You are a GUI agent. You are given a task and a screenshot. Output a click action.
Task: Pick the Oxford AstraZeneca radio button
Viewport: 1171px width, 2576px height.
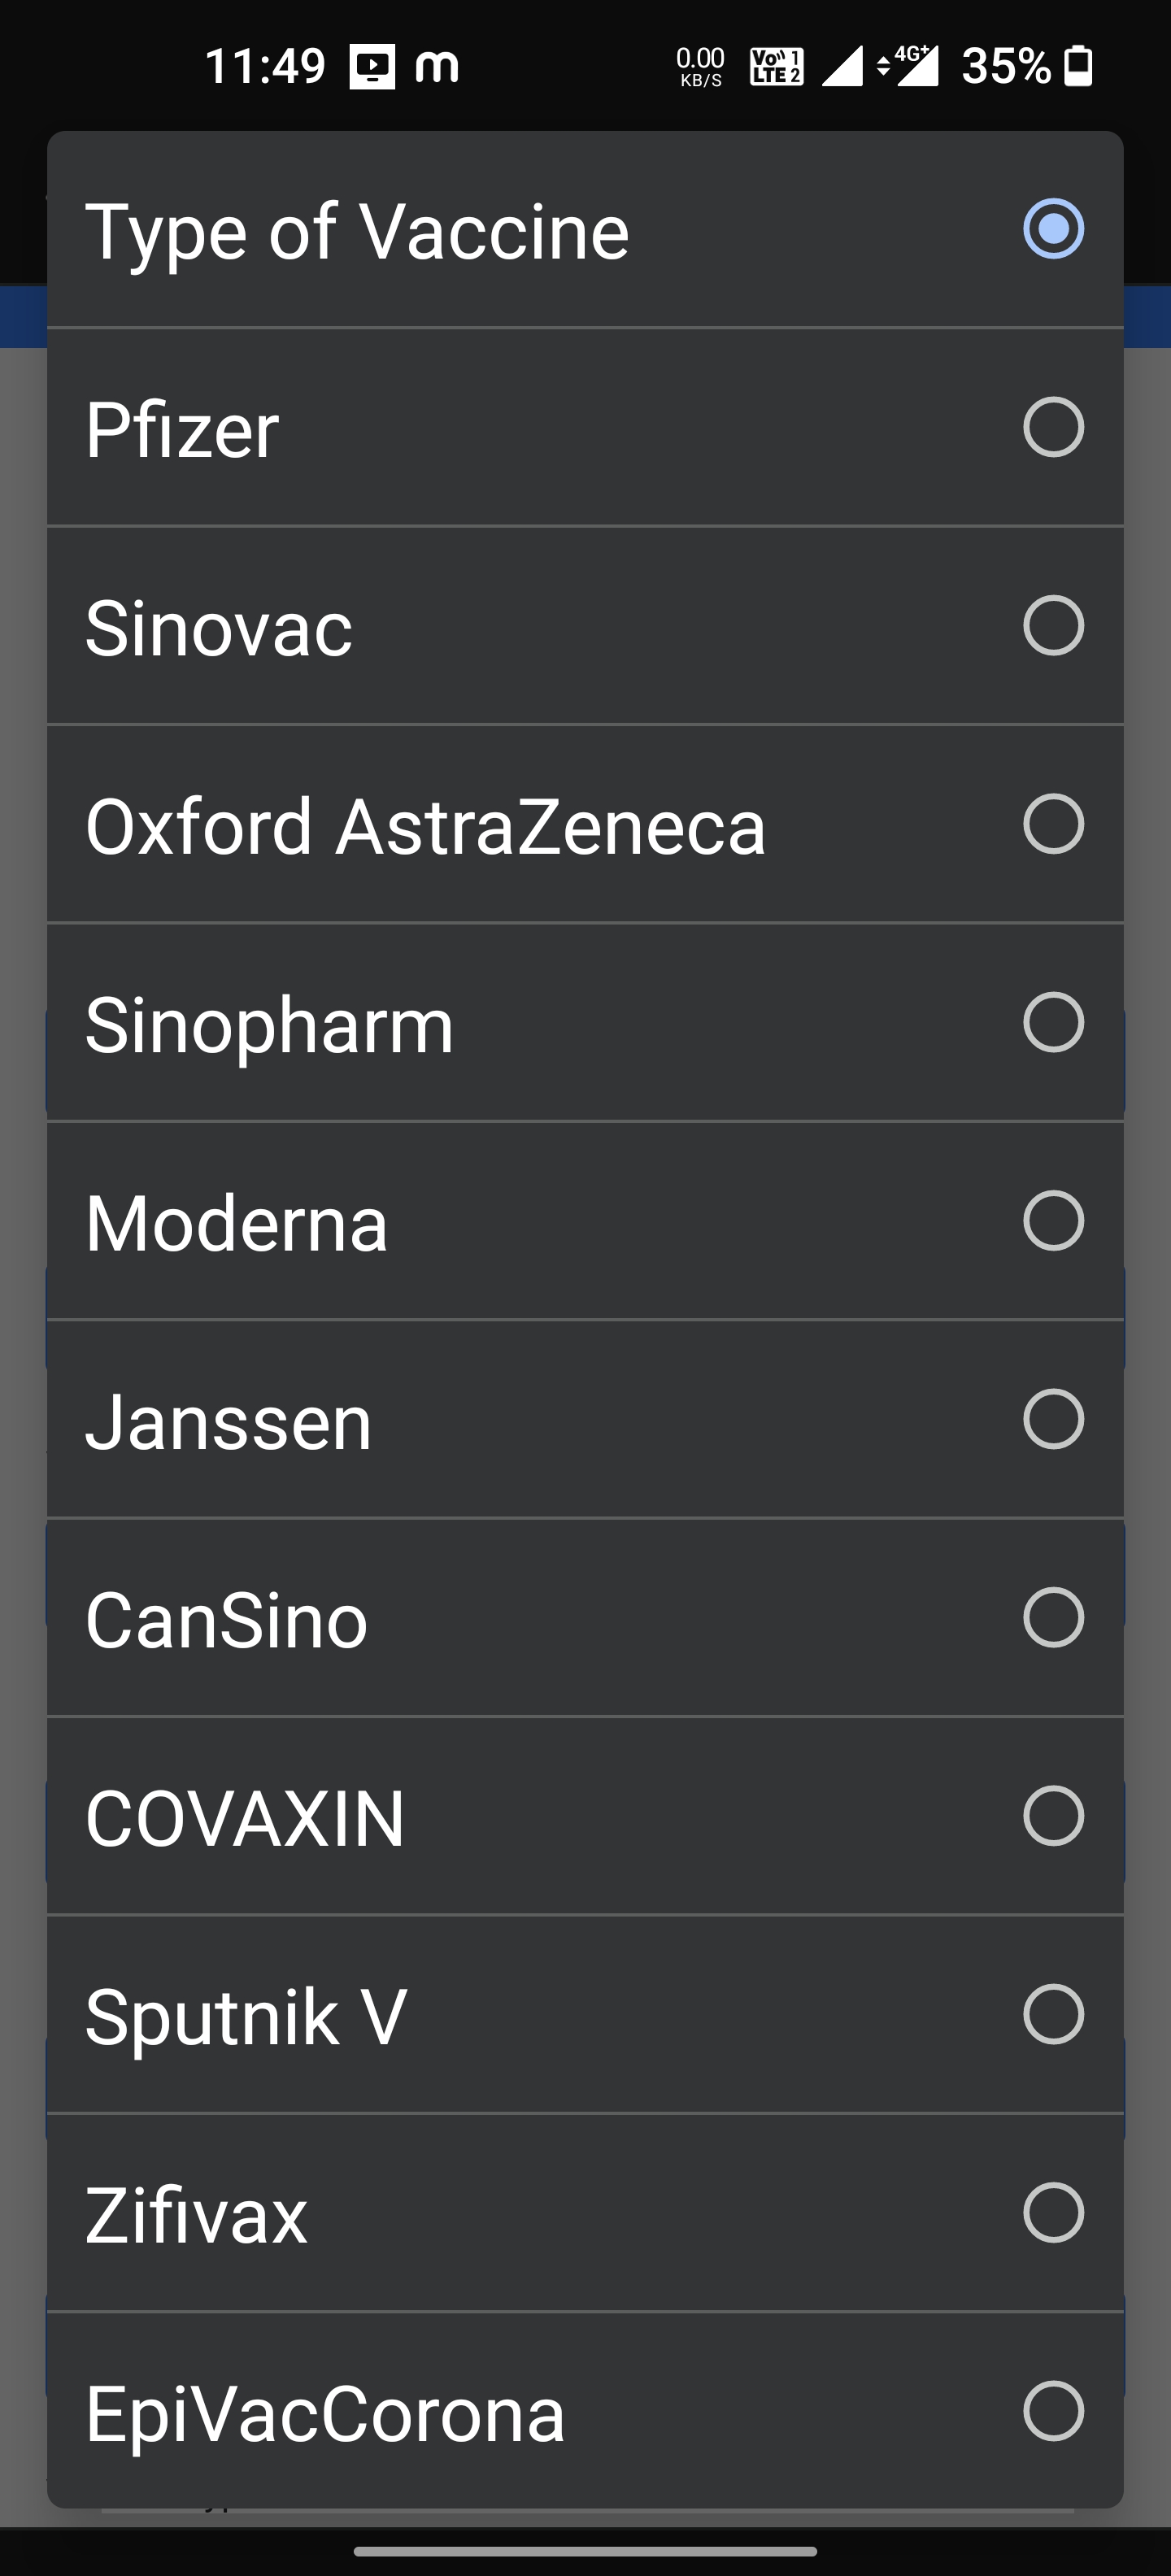coord(1053,824)
